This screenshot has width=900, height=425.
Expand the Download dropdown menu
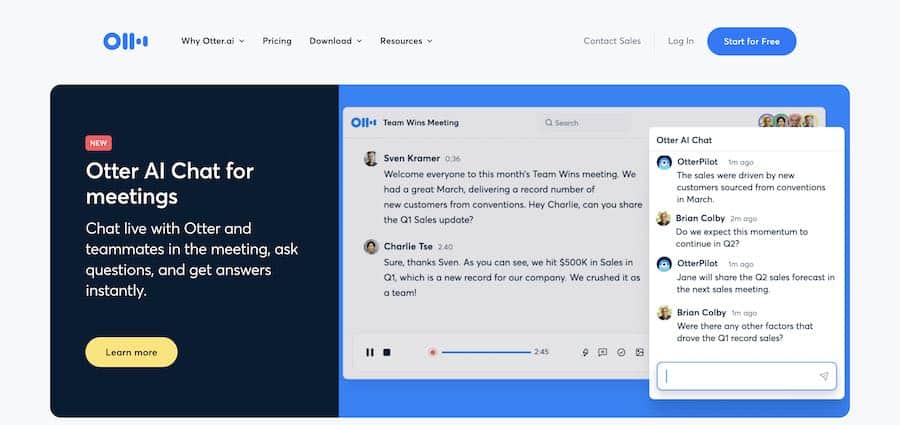pos(336,41)
